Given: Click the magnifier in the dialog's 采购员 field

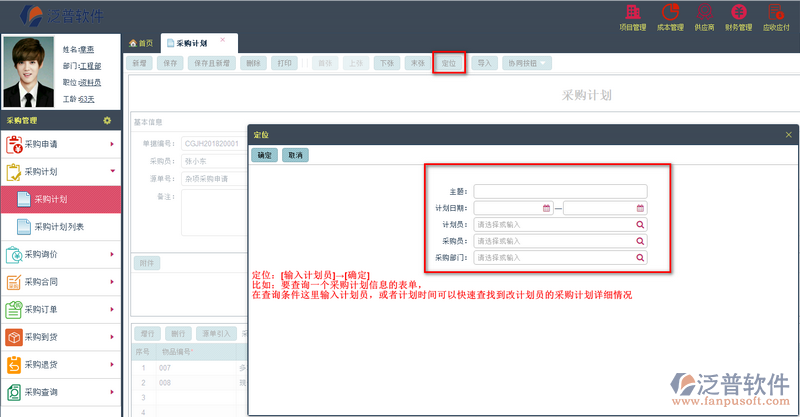Looking at the screenshot, I should (640, 241).
